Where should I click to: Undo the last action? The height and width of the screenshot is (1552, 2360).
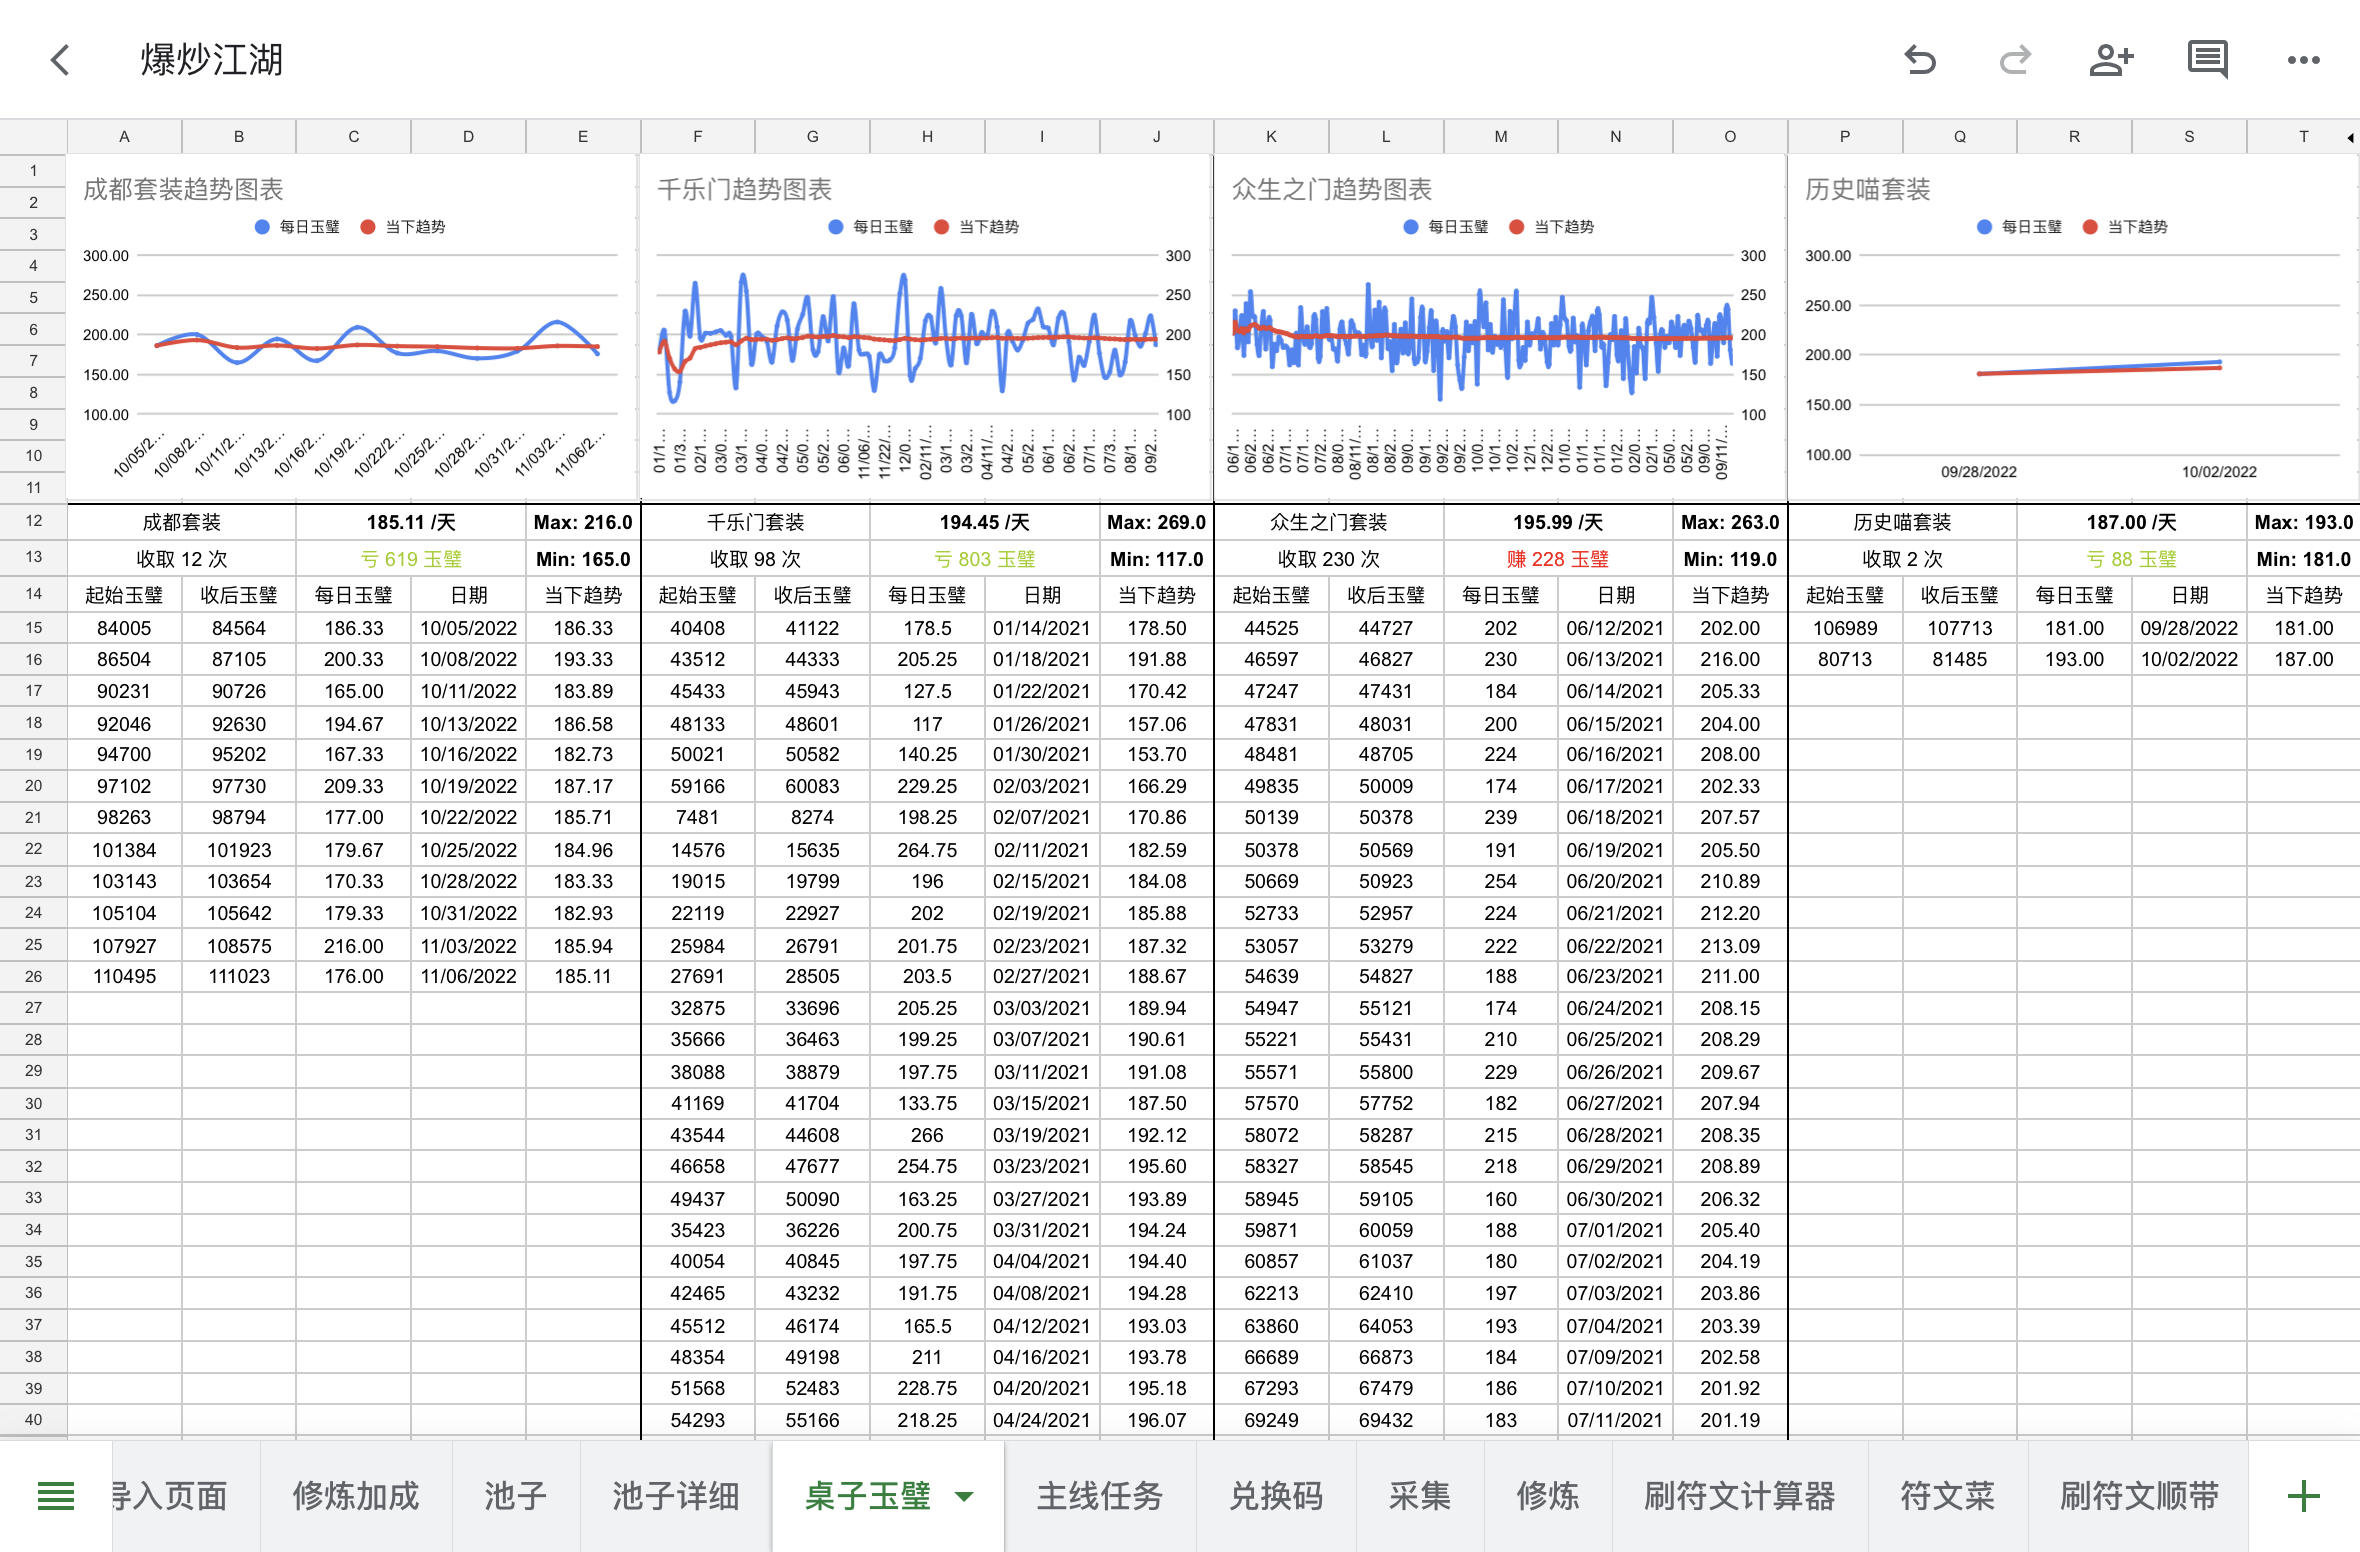coord(1919,60)
